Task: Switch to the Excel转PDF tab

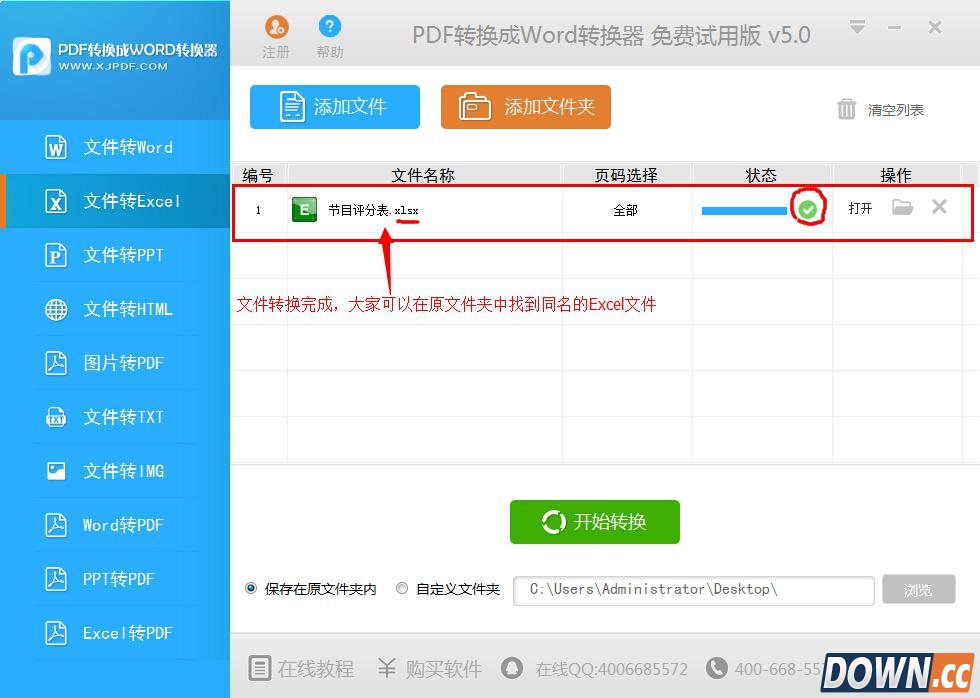Action: tap(57, 633)
